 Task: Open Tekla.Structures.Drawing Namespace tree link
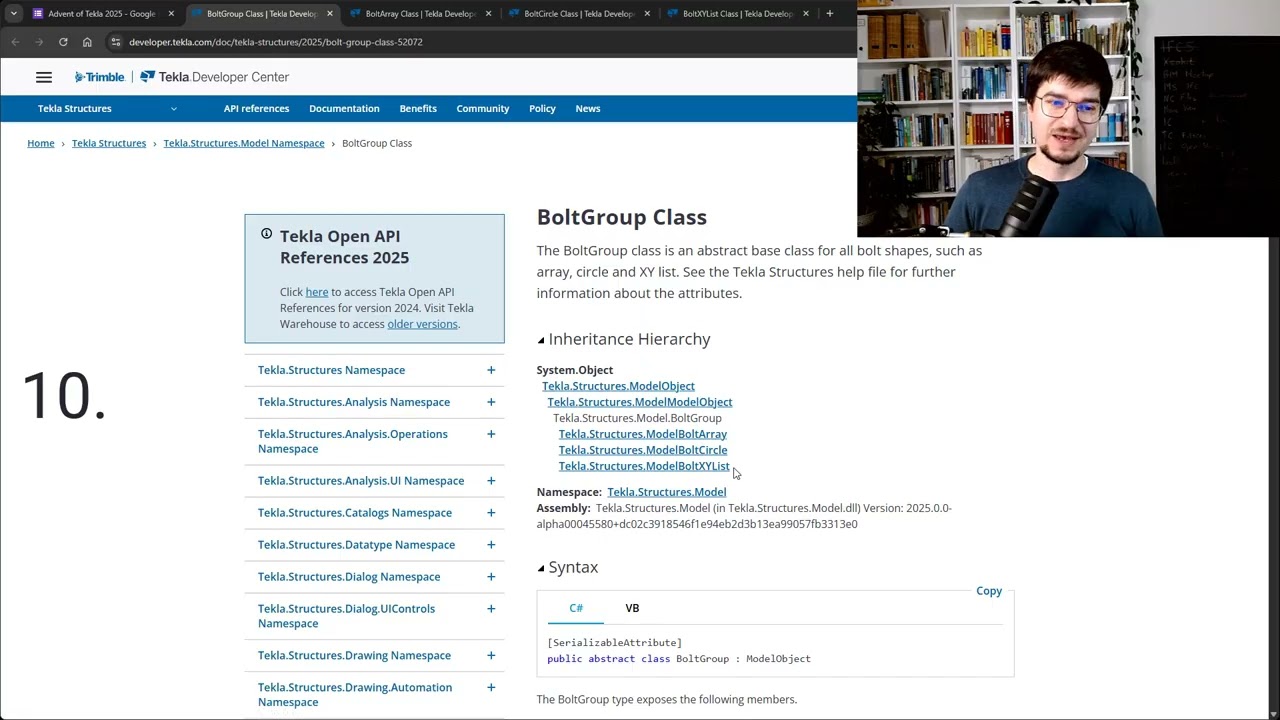coord(354,656)
